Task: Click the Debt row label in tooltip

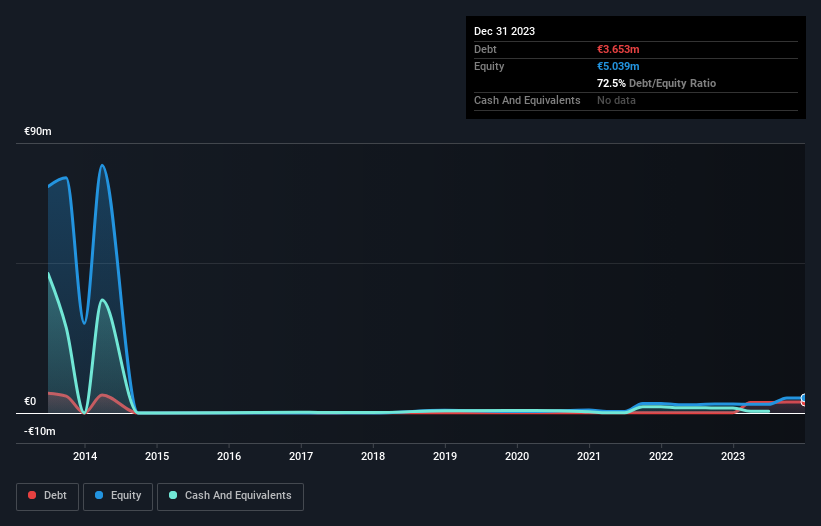Action: [x=485, y=49]
